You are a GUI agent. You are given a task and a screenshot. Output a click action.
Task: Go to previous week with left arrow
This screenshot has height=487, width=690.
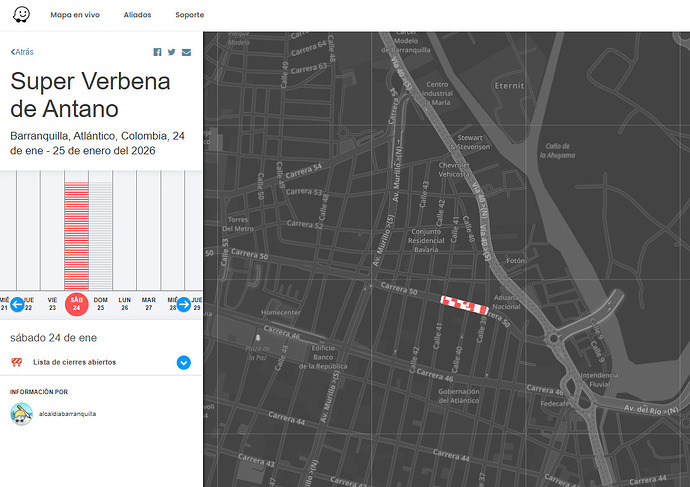pyautogui.click(x=17, y=304)
